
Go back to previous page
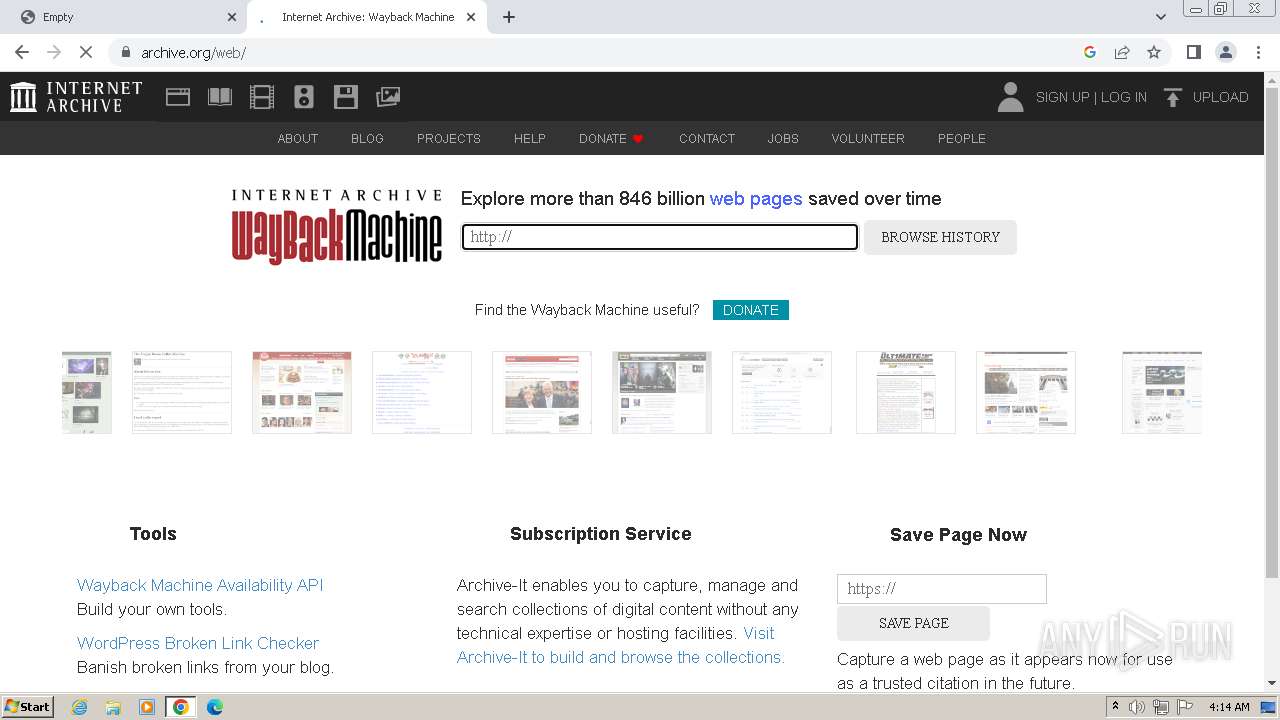(22, 52)
